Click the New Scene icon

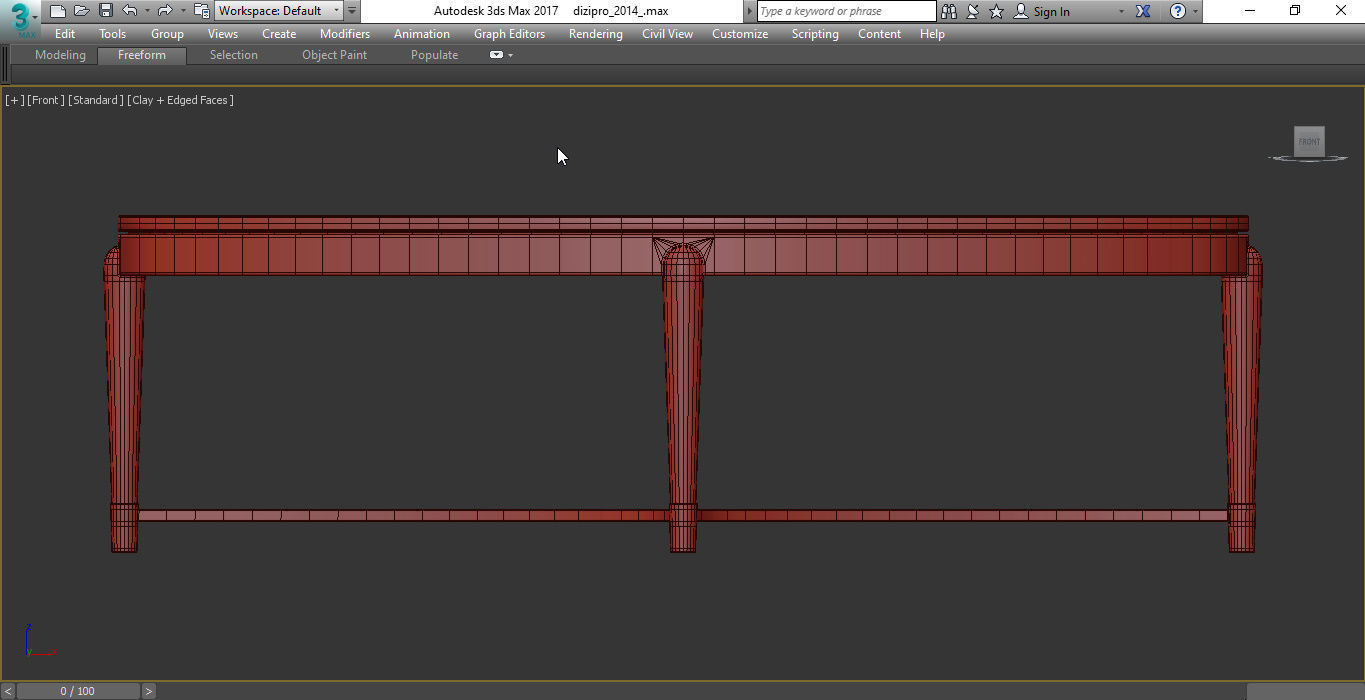click(58, 11)
